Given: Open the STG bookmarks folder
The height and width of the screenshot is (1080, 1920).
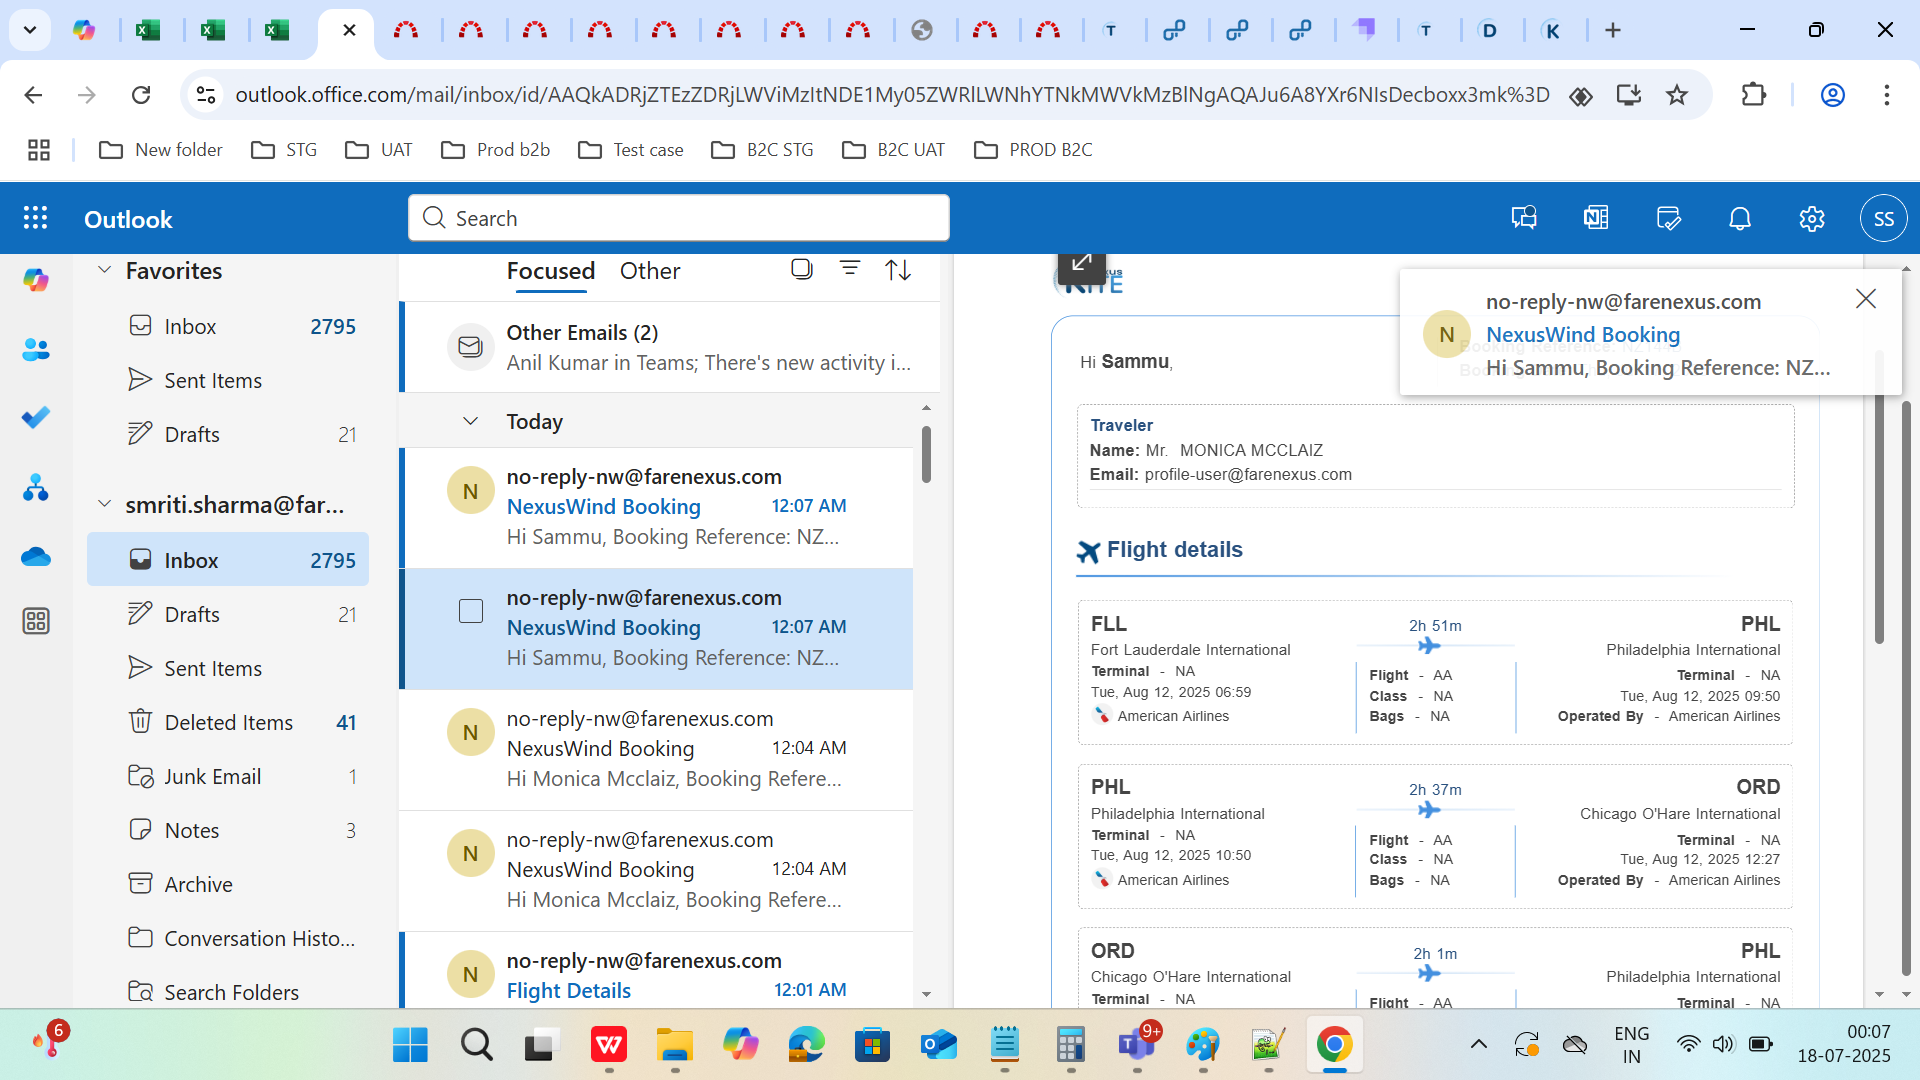Looking at the screenshot, I should pos(284,150).
